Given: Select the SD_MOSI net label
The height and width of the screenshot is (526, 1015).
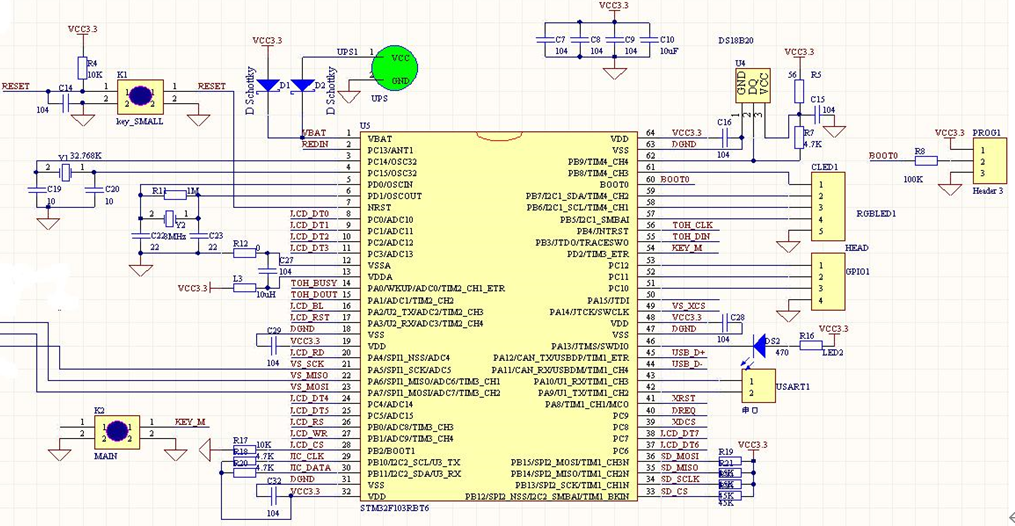Looking at the screenshot, I should click(680, 456).
